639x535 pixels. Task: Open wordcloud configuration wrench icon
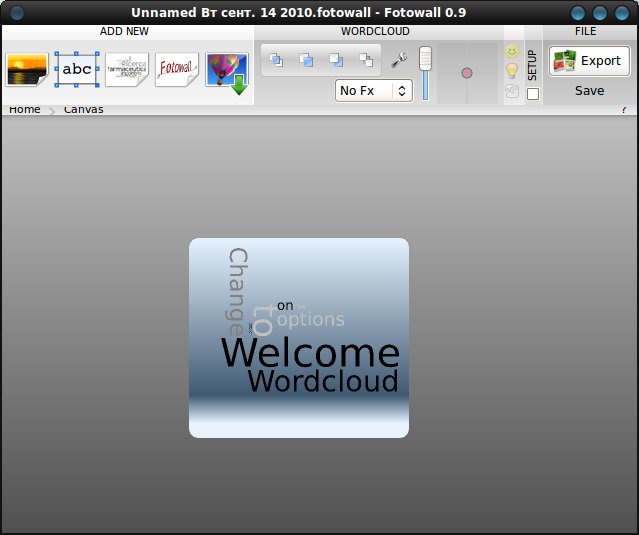click(399, 60)
